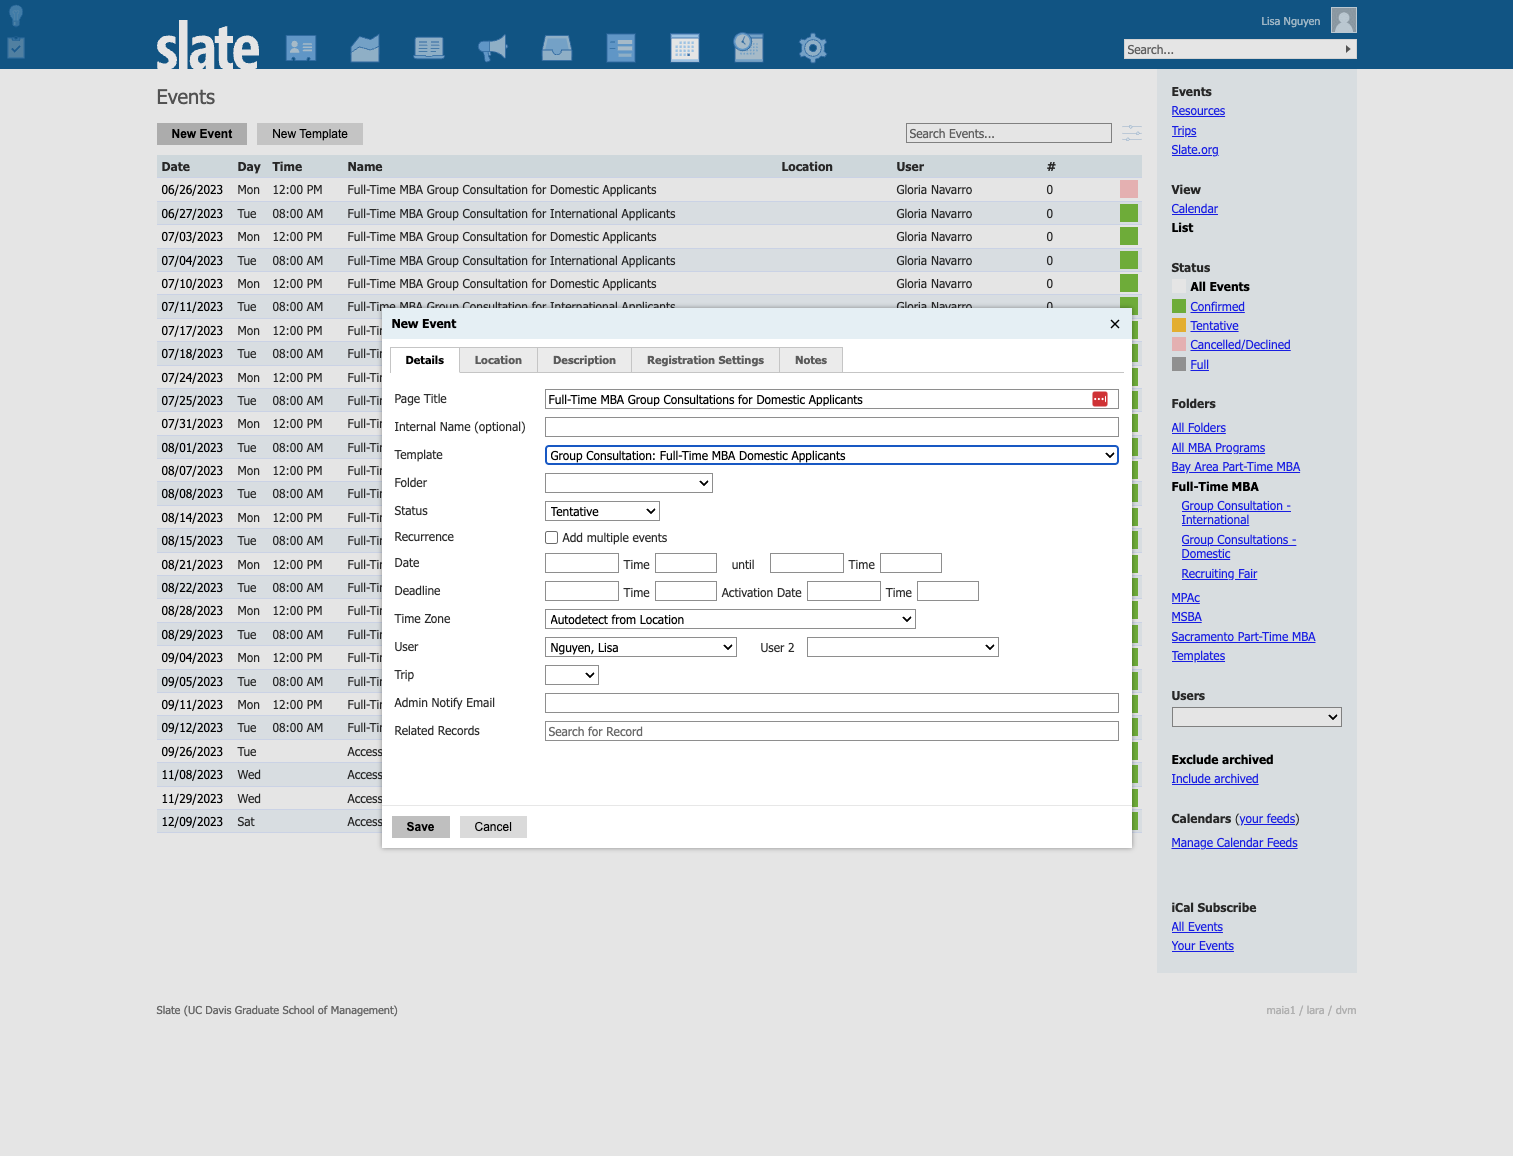Open the filter sliders icon beside Search Events
1513x1156 pixels.
(x=1132, y=133)
